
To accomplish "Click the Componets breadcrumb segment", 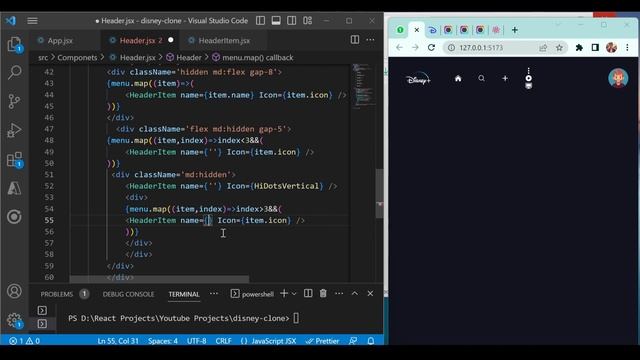I will click(77, 58).
